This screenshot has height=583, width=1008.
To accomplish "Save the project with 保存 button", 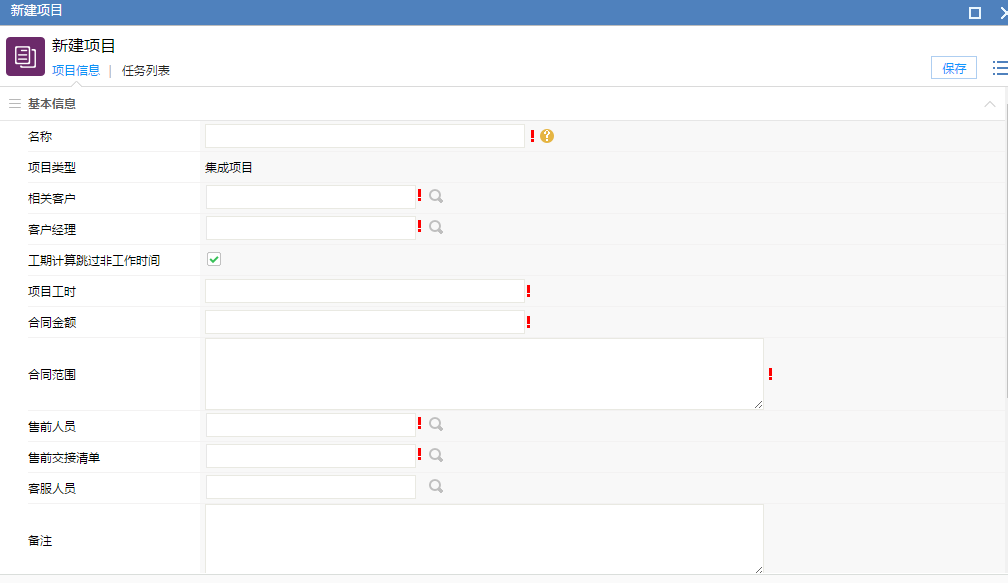I will tap(954, 67).
